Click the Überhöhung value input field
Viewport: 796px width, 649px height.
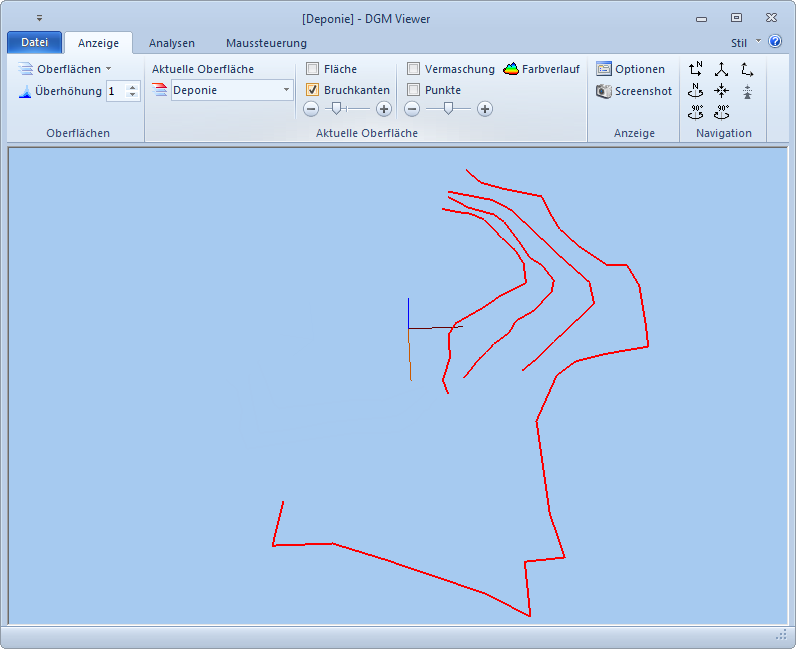(116, 91)
